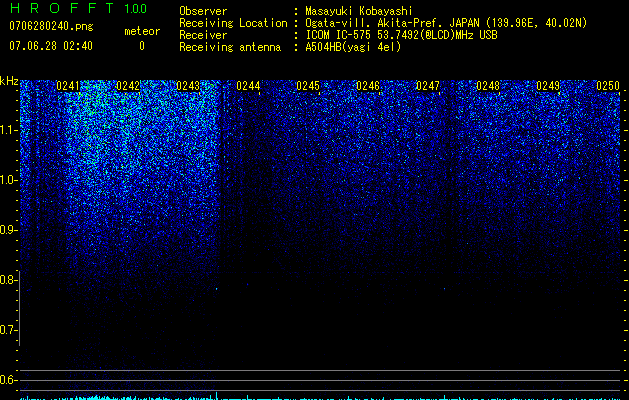Click the 0248 time marker
Image resolution: width=629 pixels, height=400 pixels.
488,86
